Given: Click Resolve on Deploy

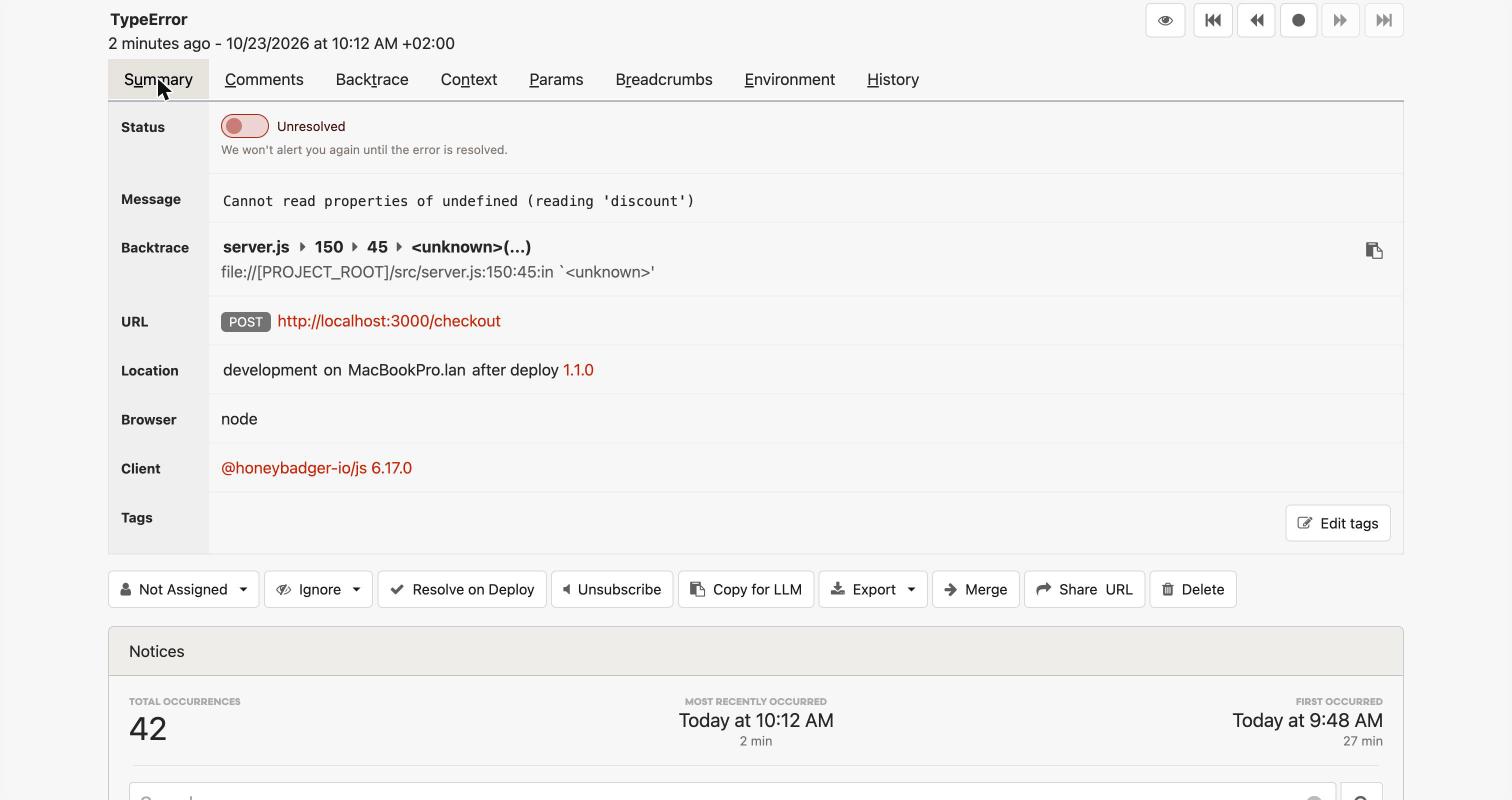Looking at the screenshot, I should tap(462, 589).
